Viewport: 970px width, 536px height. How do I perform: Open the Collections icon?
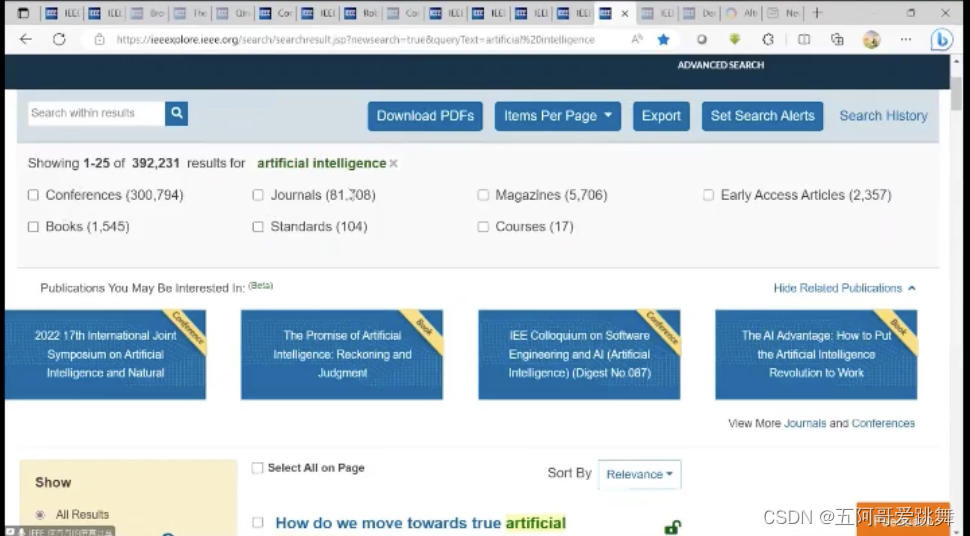(837, 40)
